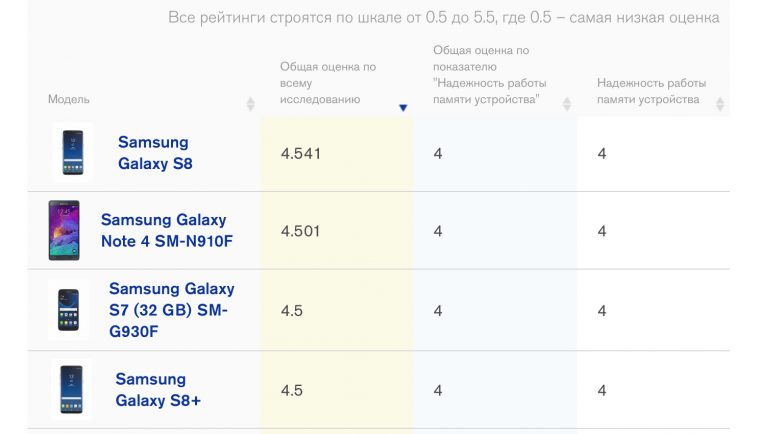This screenshot has height=434, width=760.
Task: Select the Galaxy S8+ phone thumbnail
Action: coord(71,389)
